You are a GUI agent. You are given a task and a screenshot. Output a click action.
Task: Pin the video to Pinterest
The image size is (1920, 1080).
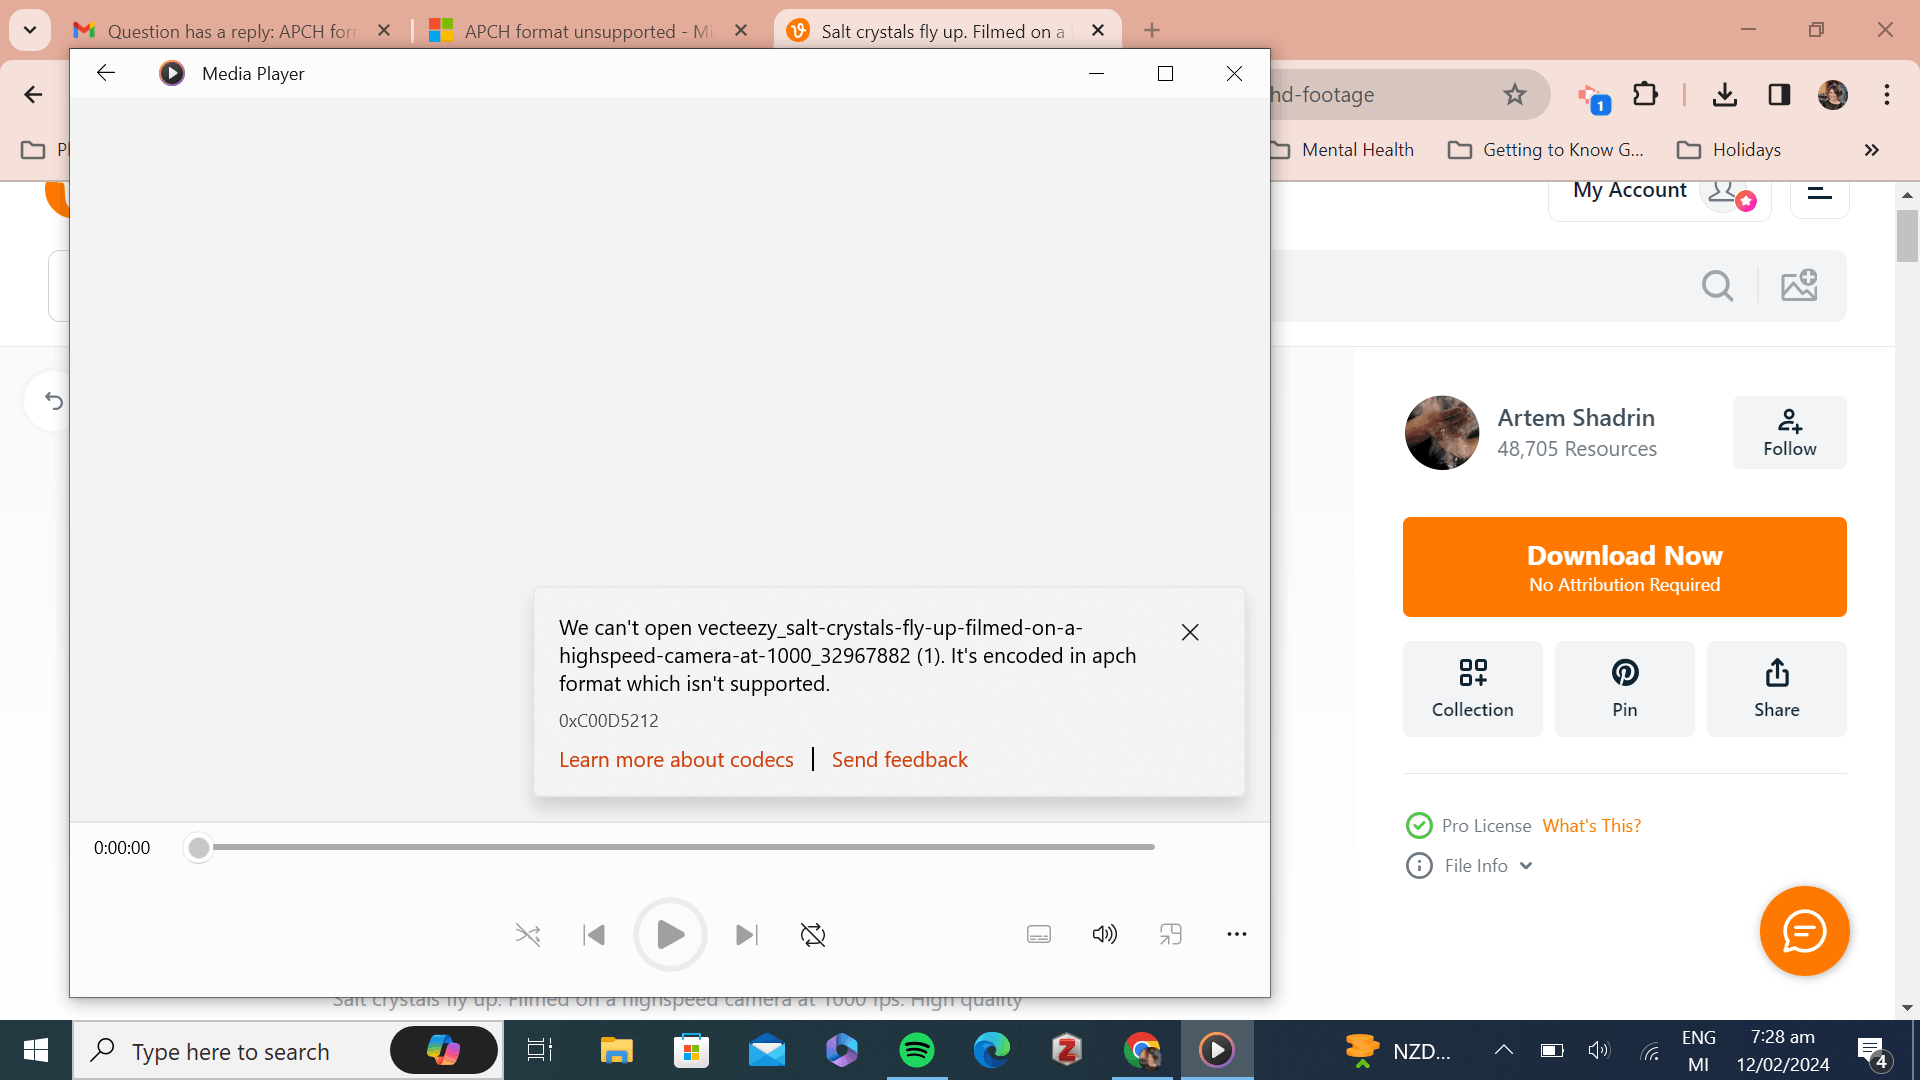[x=1624, y=689]
